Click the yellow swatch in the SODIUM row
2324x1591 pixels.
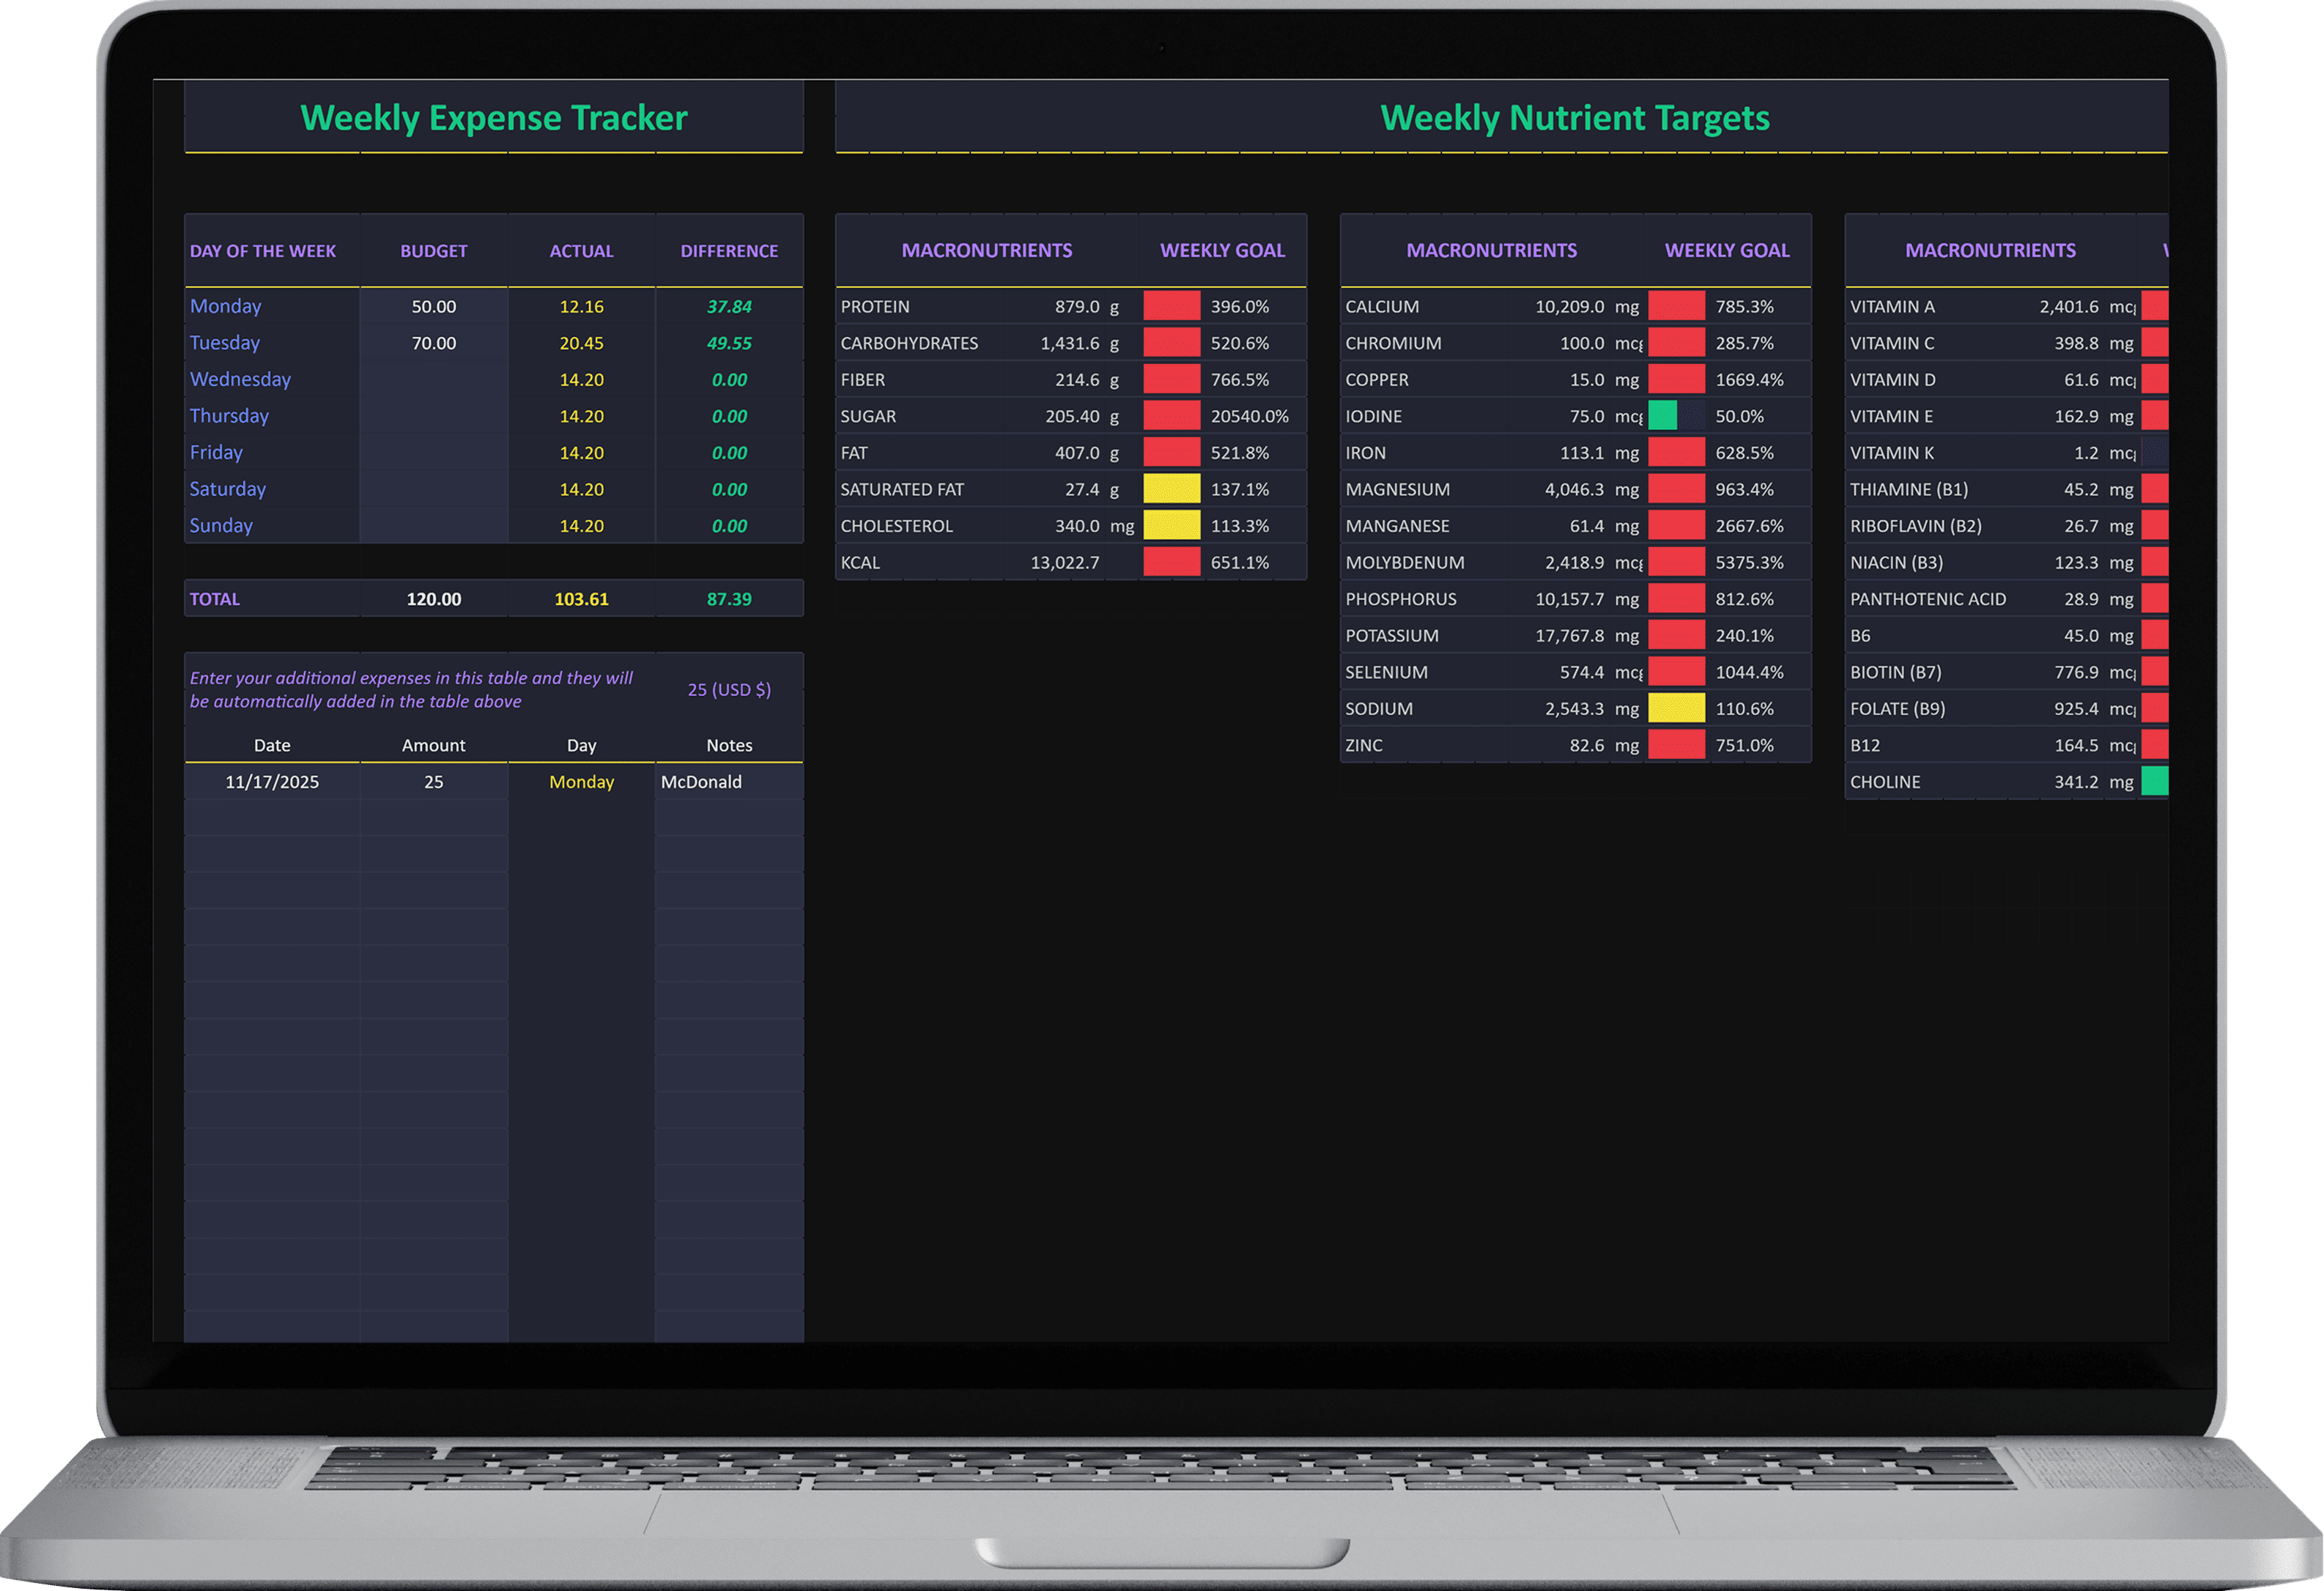tap(1676, 709)
